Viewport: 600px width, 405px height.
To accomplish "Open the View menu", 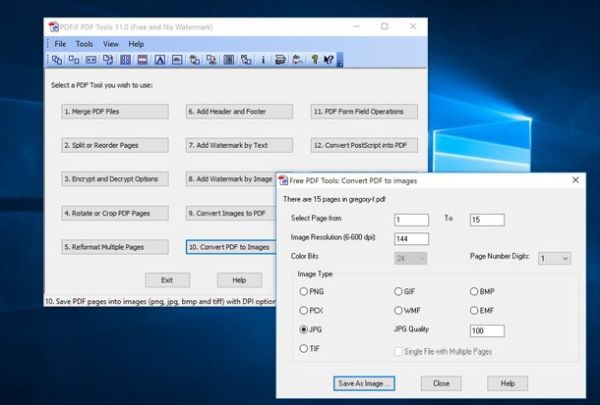I will [x=110, y=44].
